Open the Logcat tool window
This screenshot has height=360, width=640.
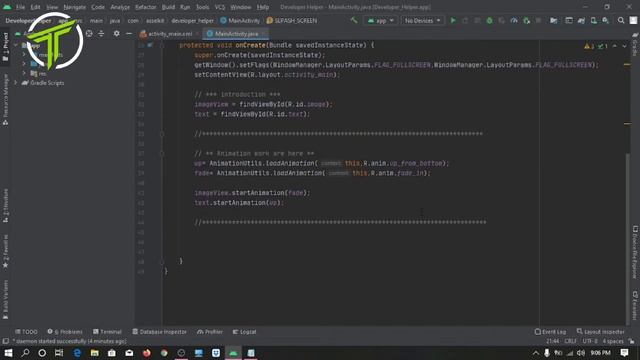coord(244,332)
